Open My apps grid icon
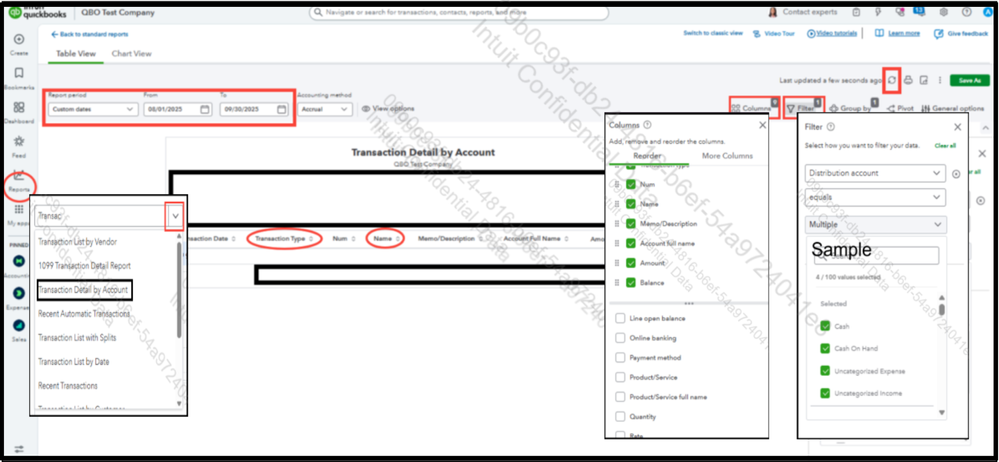Image resolution: width=999 pixels, height=462 pixels. (x=19, y=210)
